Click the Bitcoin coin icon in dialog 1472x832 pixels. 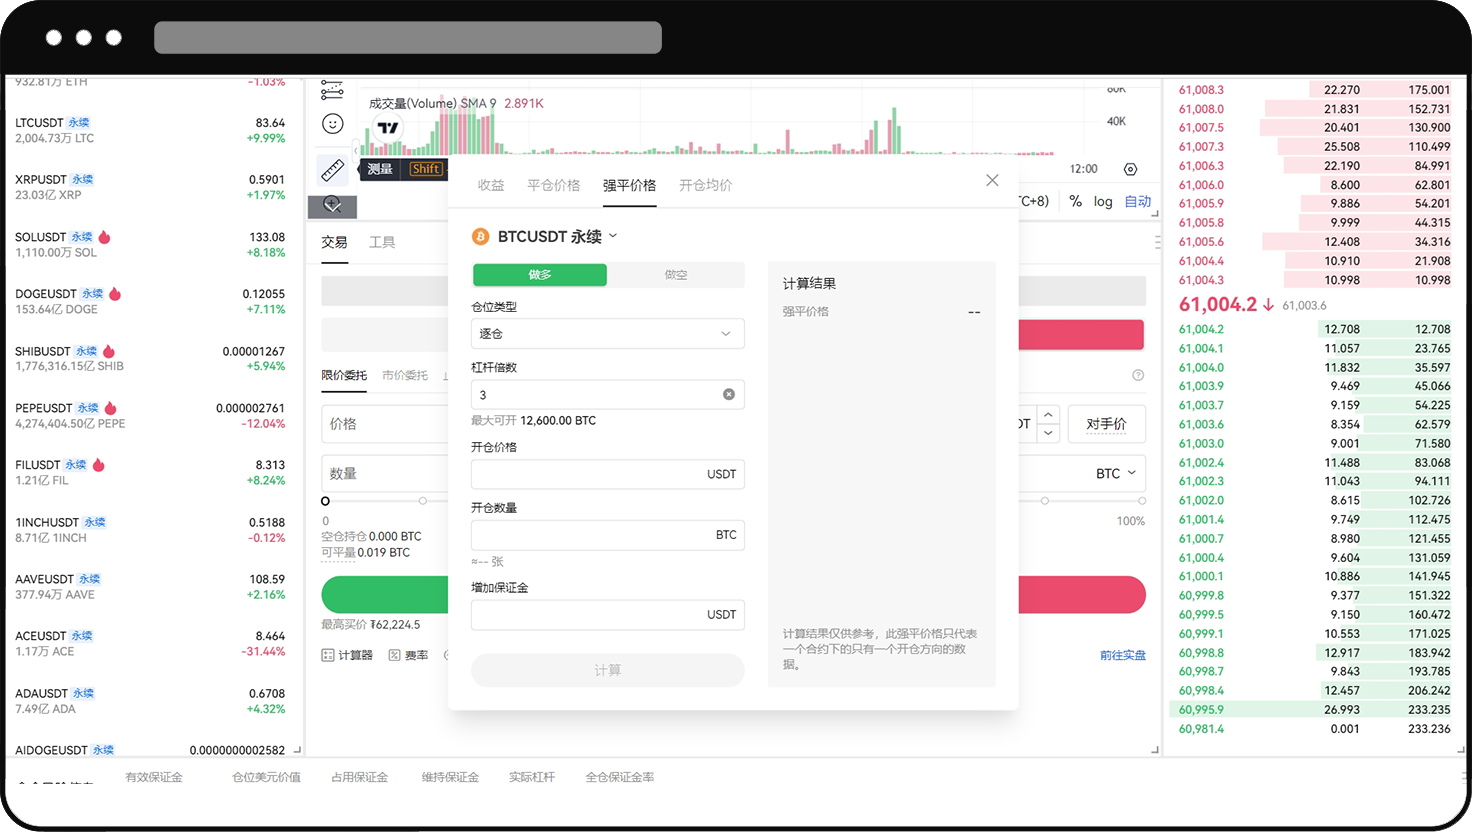click(480, 237)
